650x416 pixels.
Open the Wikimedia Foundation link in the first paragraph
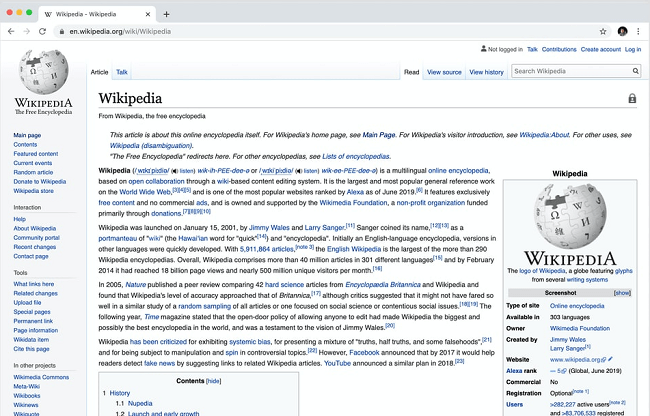tap(353, 203)
